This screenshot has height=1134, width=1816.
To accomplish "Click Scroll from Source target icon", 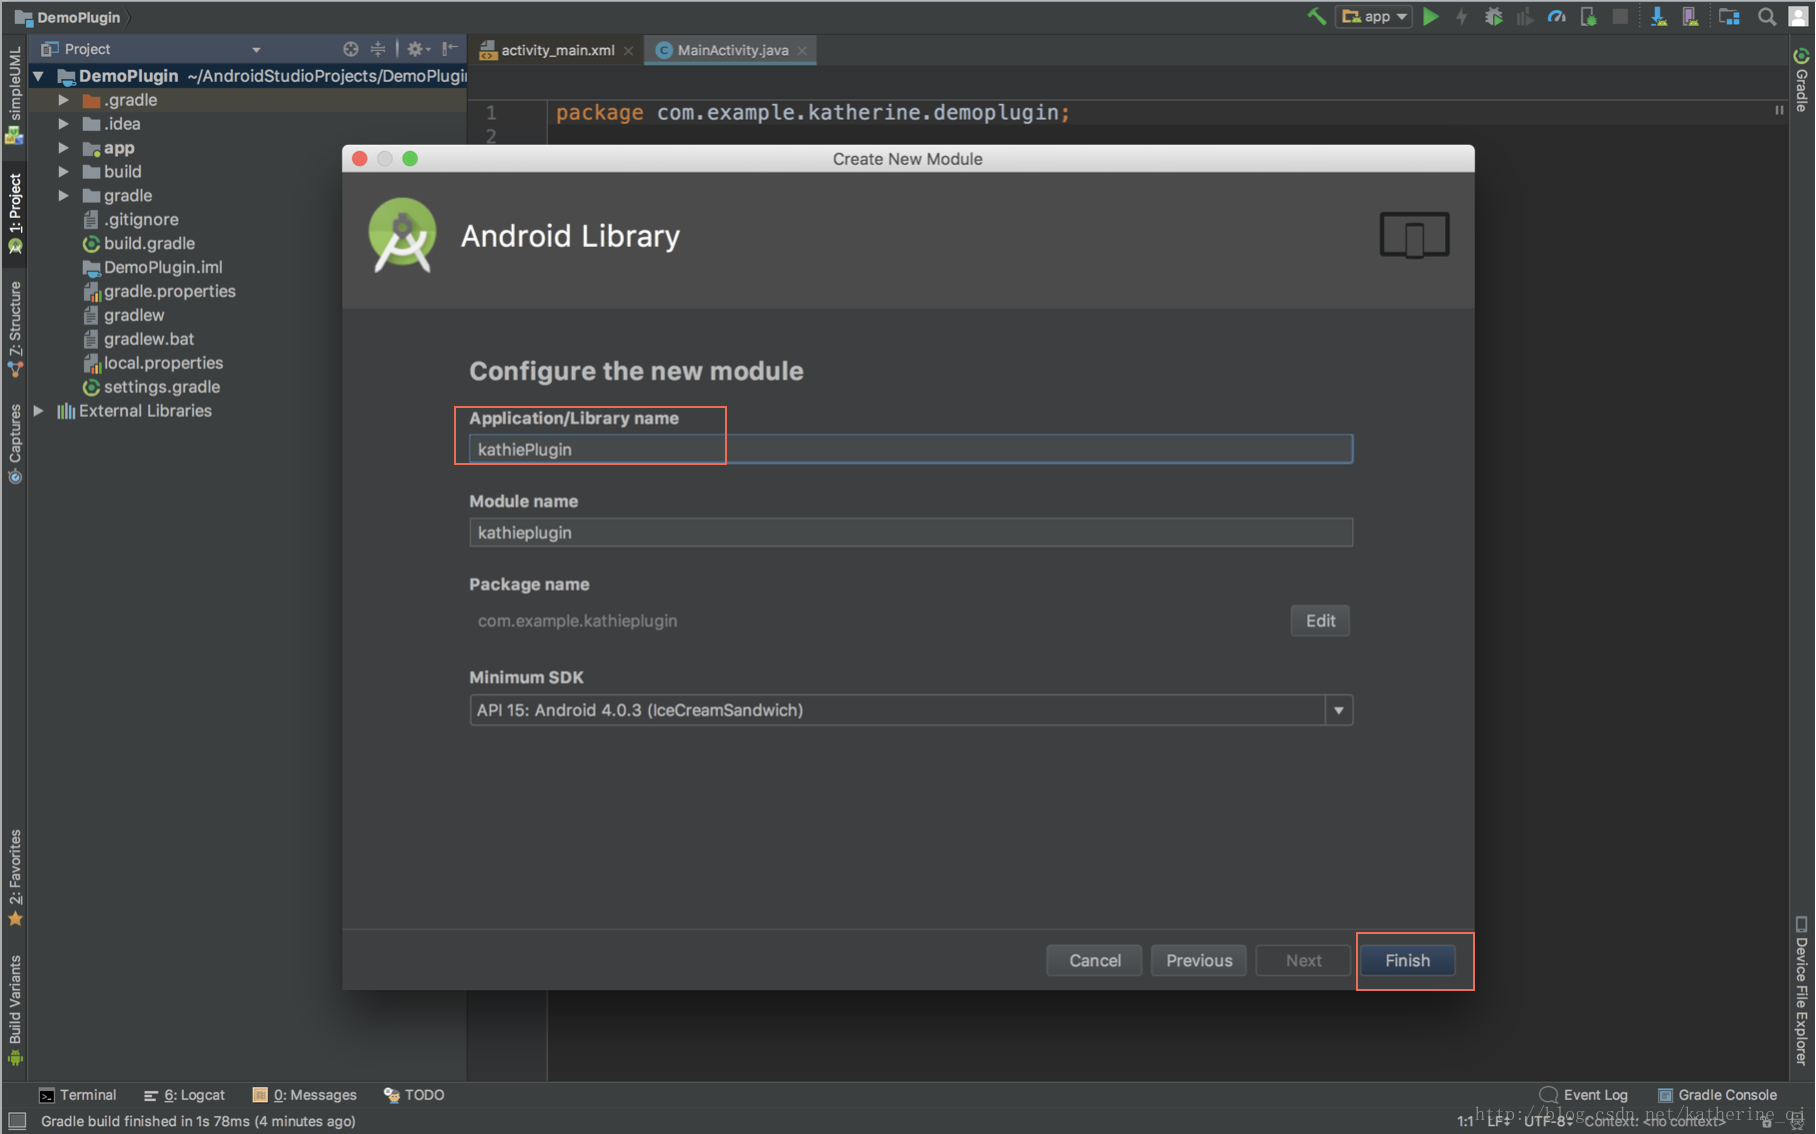I will coord(350,48).
